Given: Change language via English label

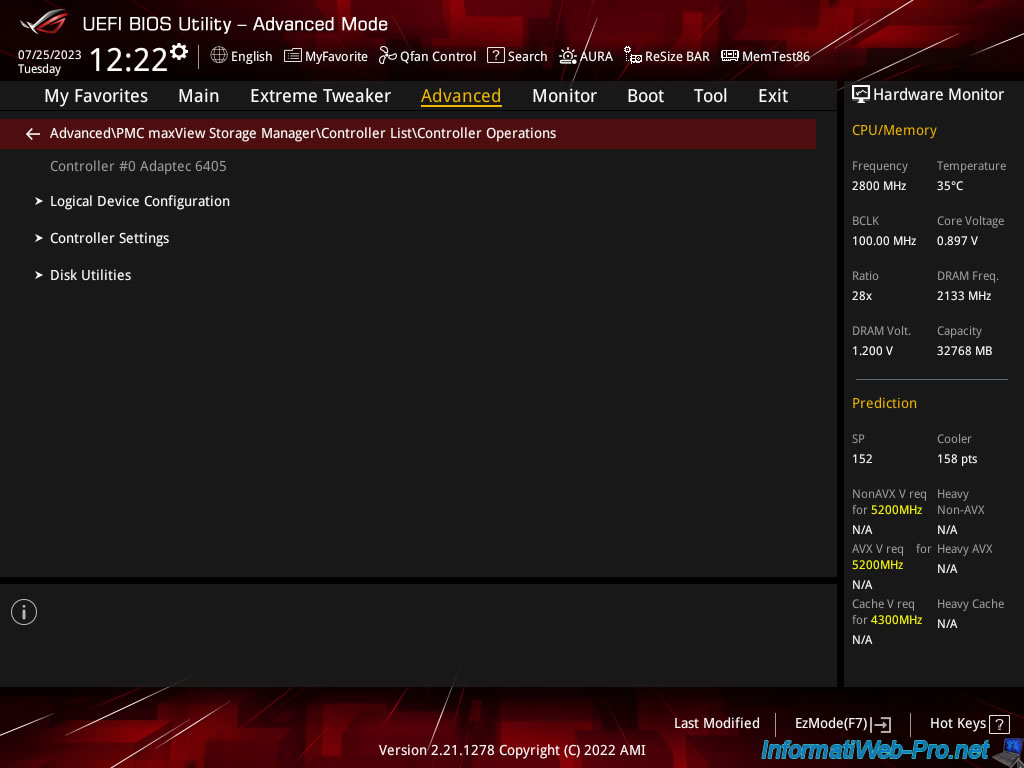Looking at the screenshot, I should click(x=251, y=57).
